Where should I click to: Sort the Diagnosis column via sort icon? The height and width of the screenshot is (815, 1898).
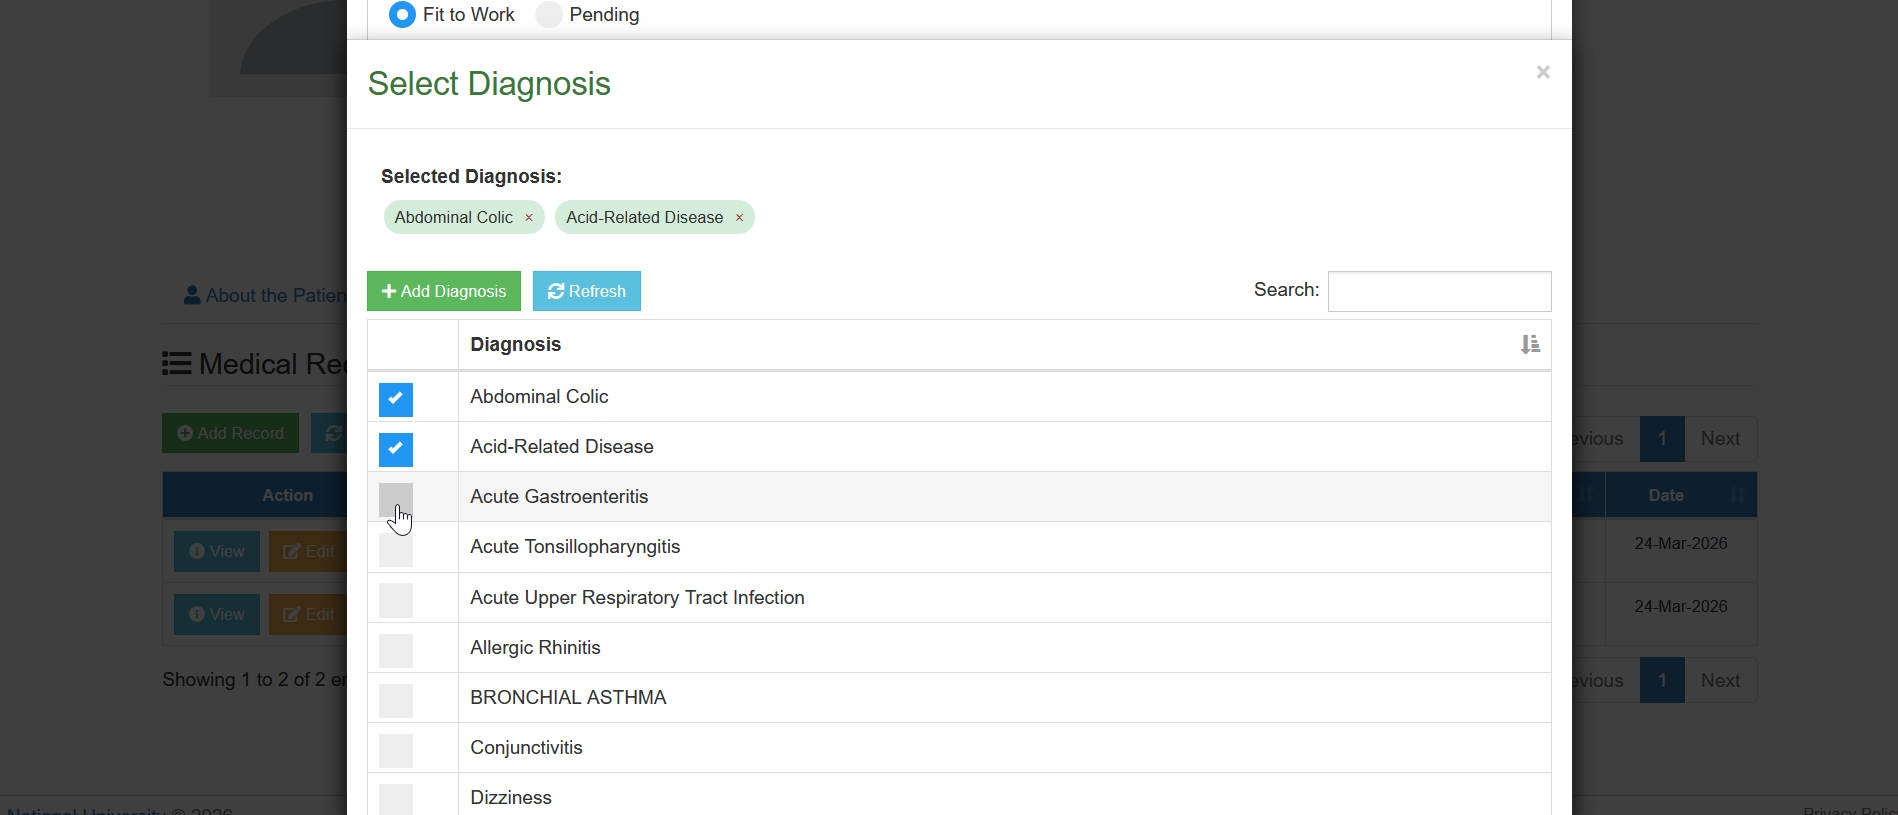(1530, 344)
